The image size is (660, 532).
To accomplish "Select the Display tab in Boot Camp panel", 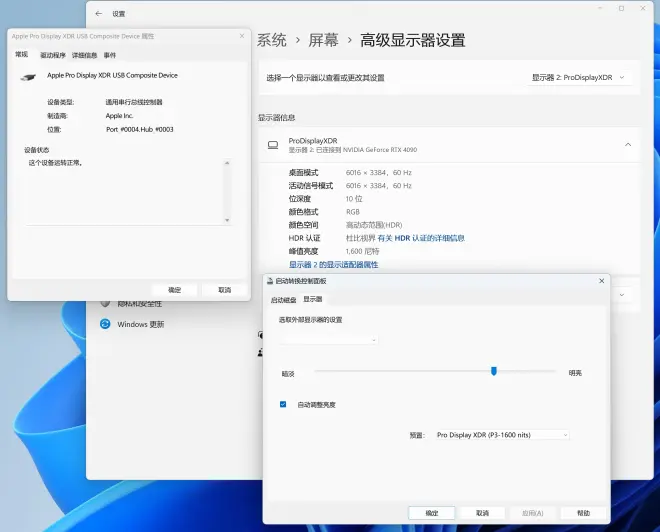I will pos(313,299).
